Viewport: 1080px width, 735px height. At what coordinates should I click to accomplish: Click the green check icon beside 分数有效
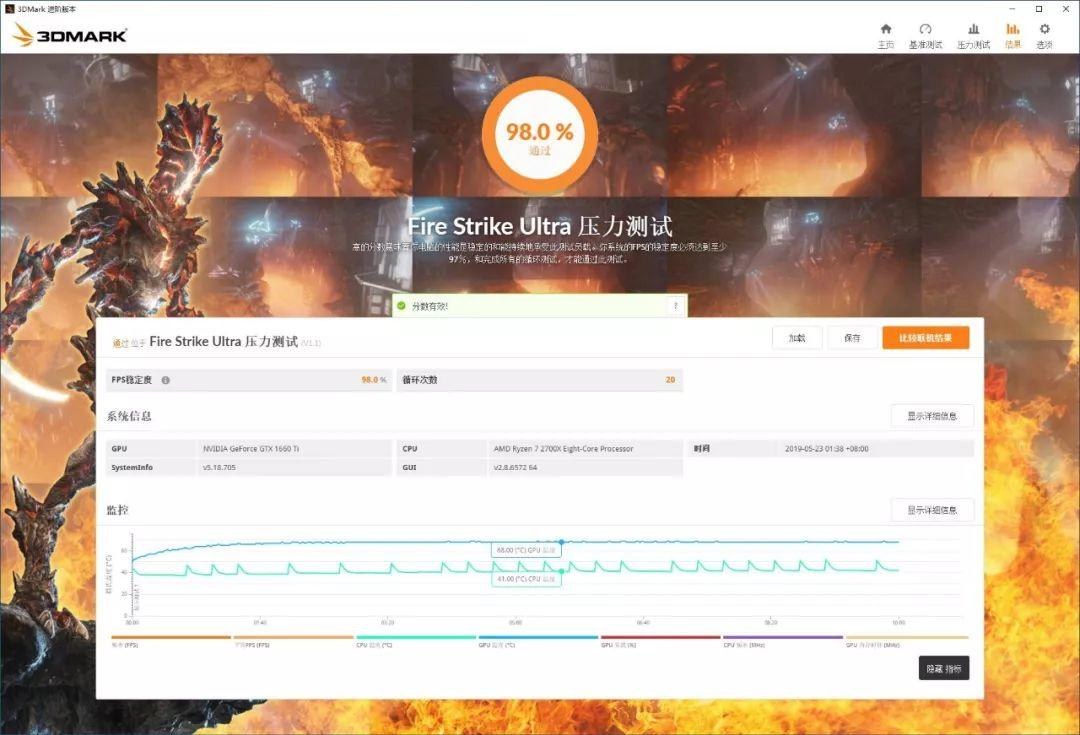402,306
